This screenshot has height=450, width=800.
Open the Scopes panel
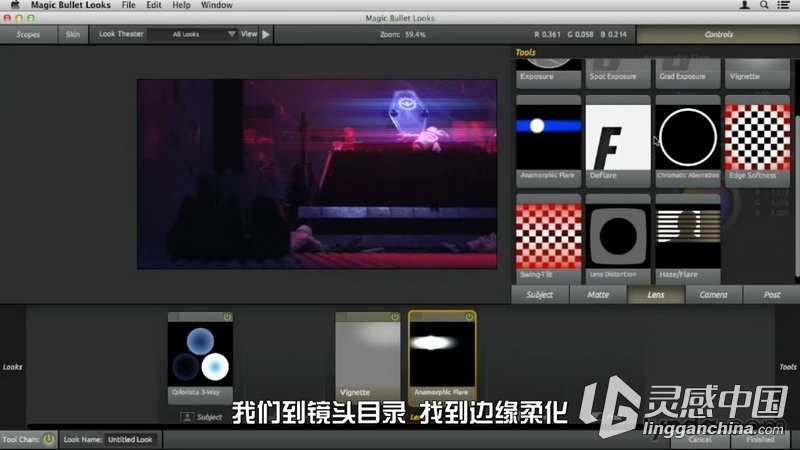coord(28,34)
